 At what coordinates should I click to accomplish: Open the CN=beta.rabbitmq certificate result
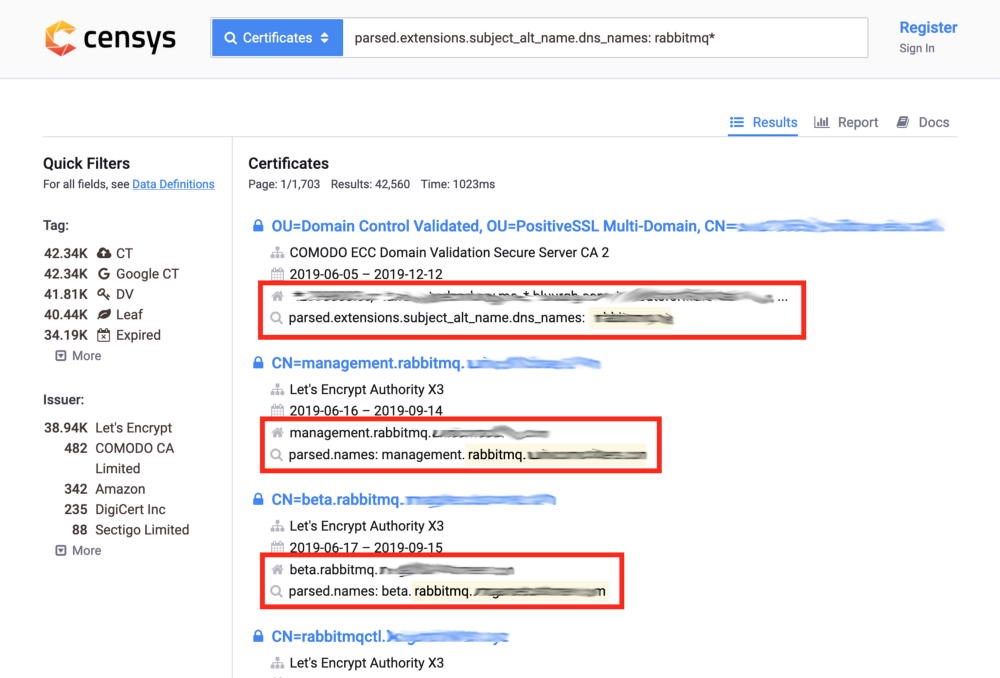414,500
